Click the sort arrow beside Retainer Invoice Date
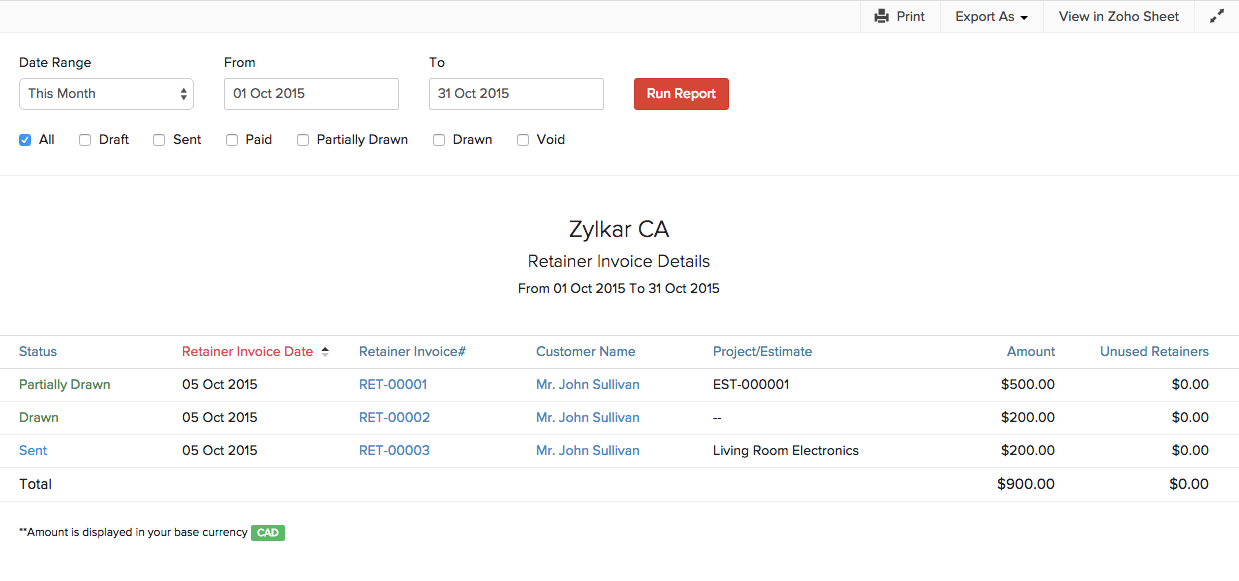This screenshot has width=1239, height=581. pos(325,352)
